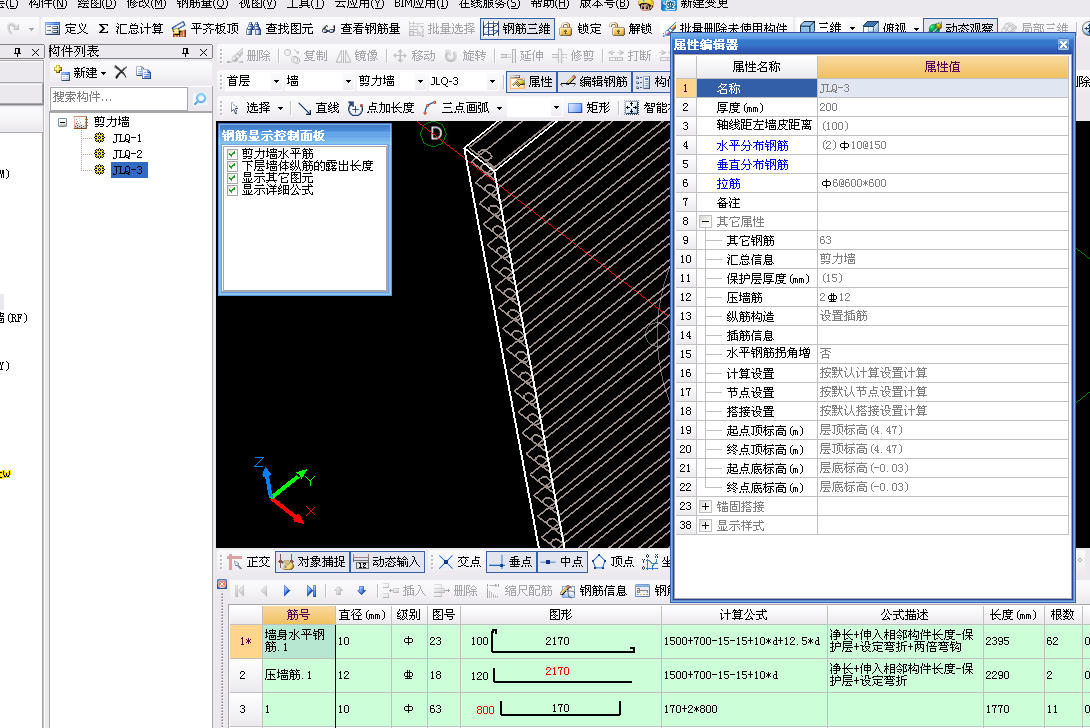Delete component with the X icon
1090x728 pixels.
[x=120, y=72]
